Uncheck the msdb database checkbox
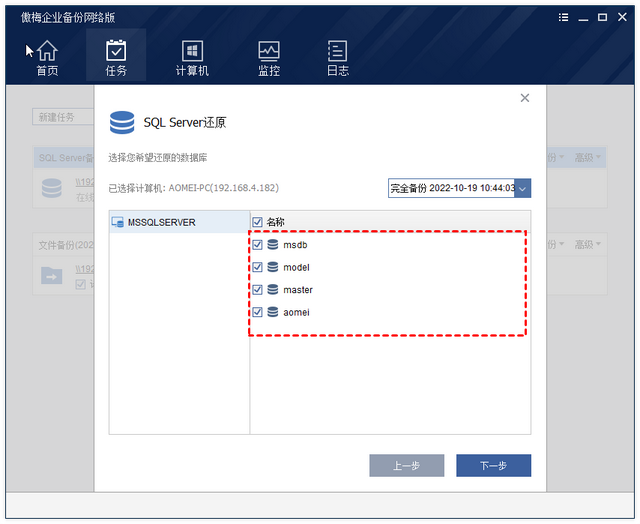The image size is (640, 524). pos(257,244)
